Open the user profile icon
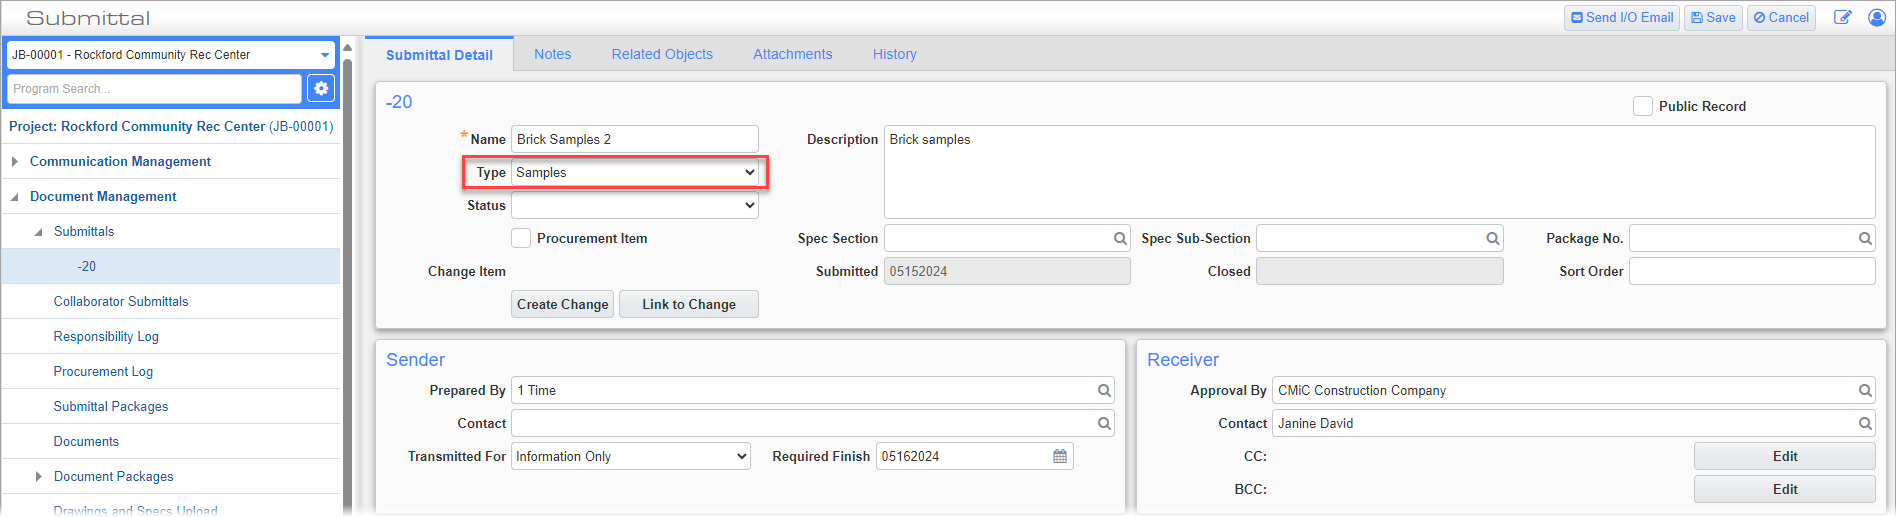This screenshot has height=517, width=1896. click(1877, 17)
